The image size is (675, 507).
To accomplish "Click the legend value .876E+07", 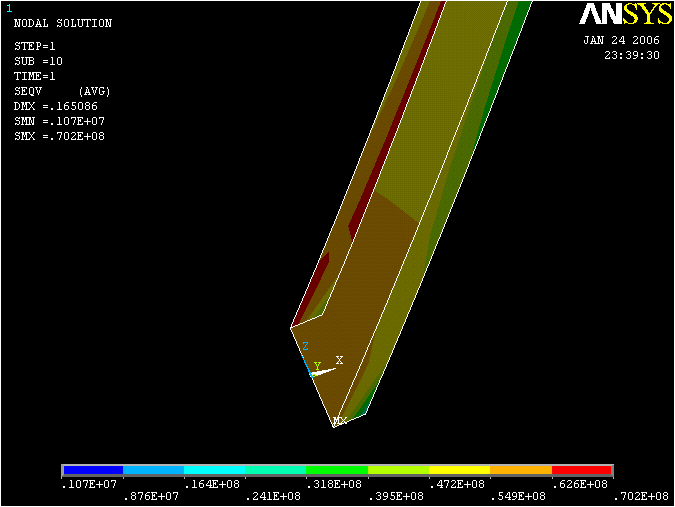I will [151, 496].
